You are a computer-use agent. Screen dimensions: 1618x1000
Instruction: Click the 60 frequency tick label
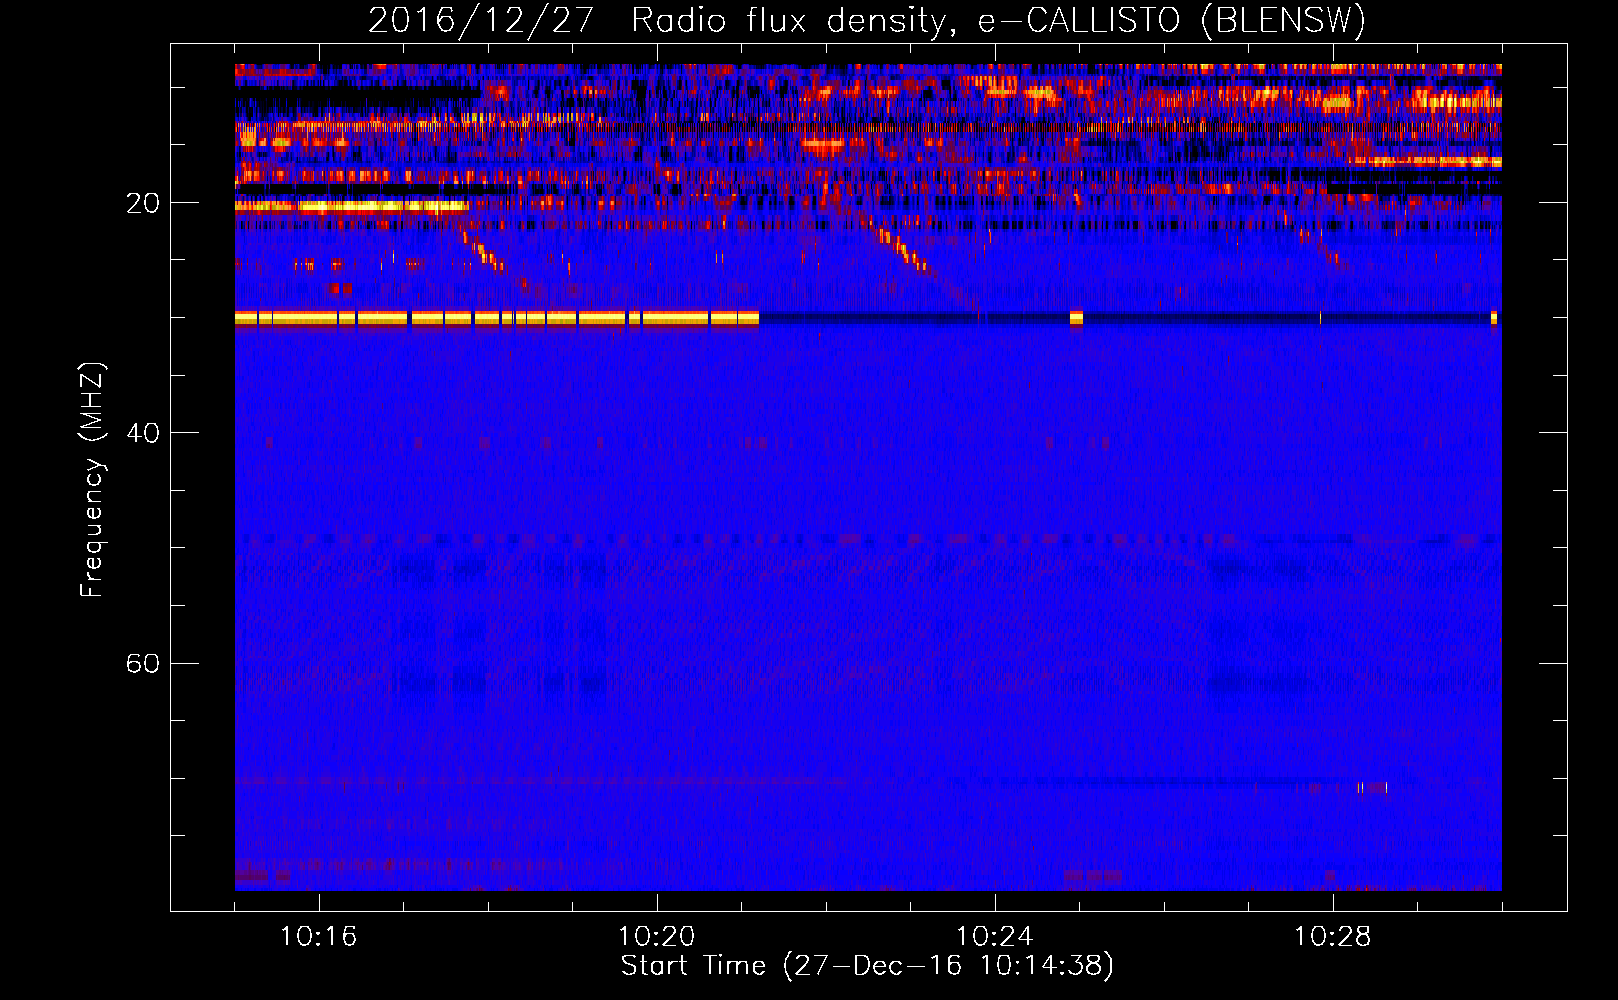(143, 663)
